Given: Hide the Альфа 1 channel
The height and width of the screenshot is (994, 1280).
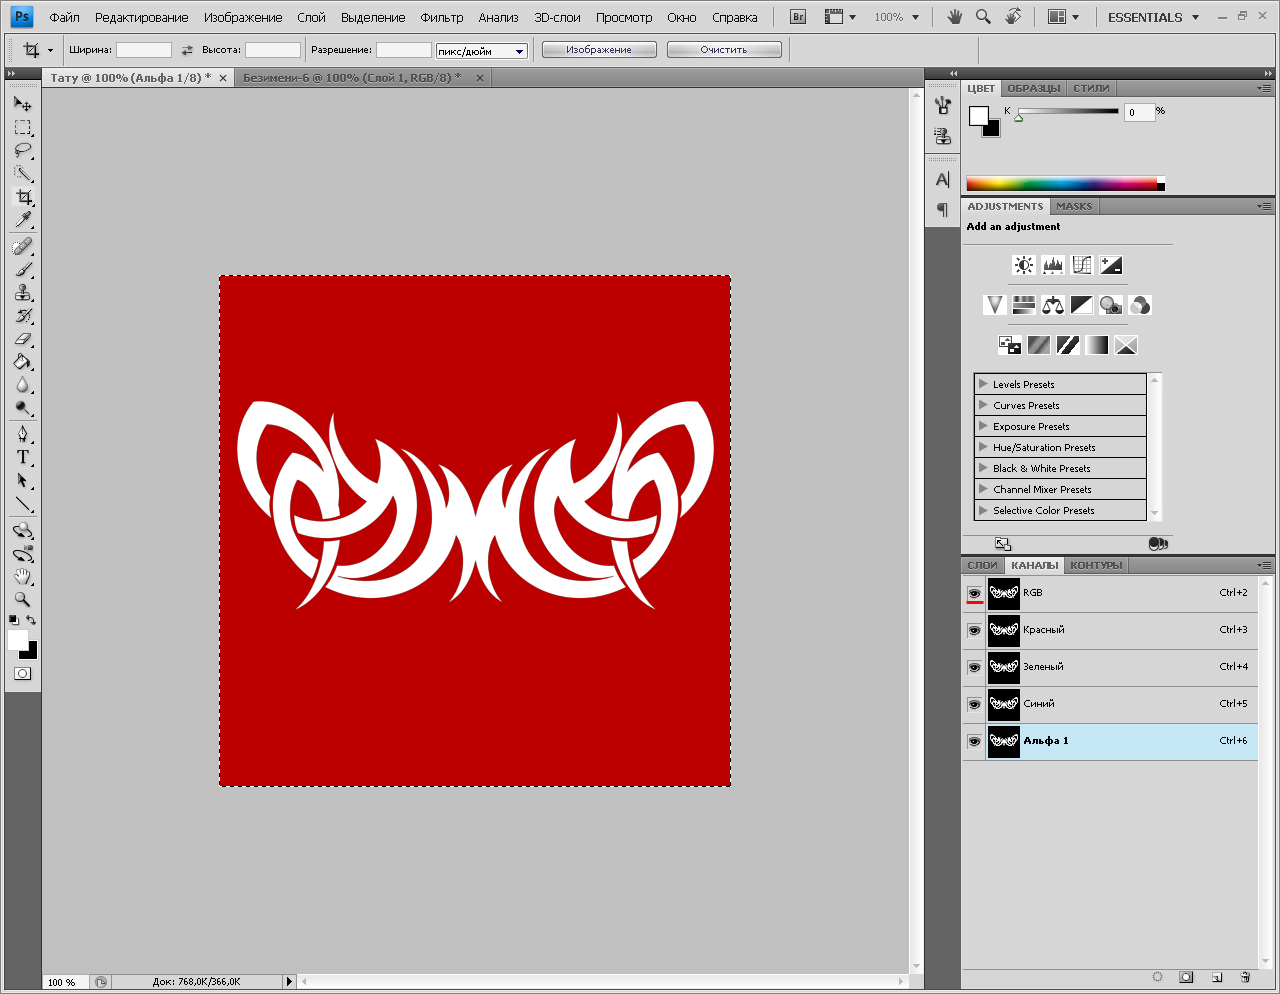Looking at the screenshot, I should (x=974, y=741).
